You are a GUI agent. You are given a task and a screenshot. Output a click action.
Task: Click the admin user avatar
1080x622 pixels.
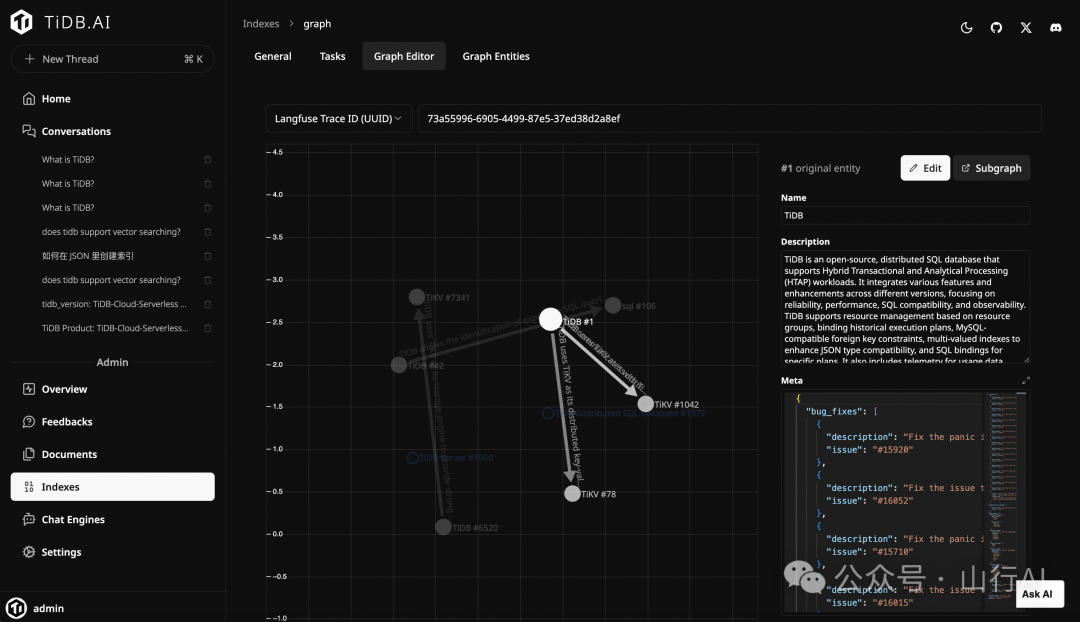17,608
